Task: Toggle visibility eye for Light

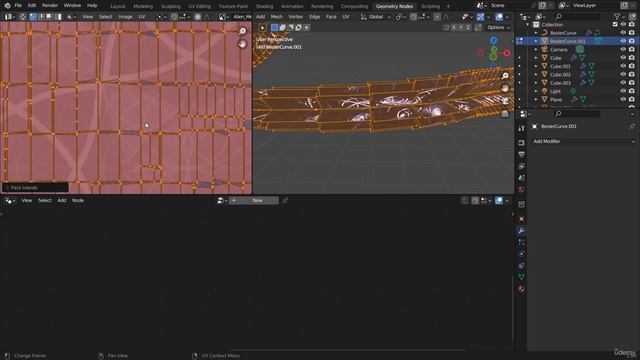Action: tap(623, 91)
